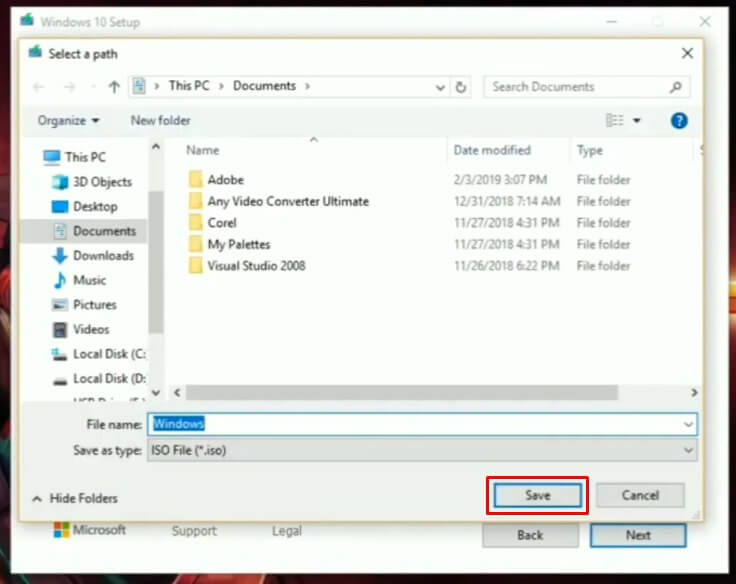Screen dimensions: 736x584
Task: Select the My Palettes folder icon
Action: click(196, 244)
